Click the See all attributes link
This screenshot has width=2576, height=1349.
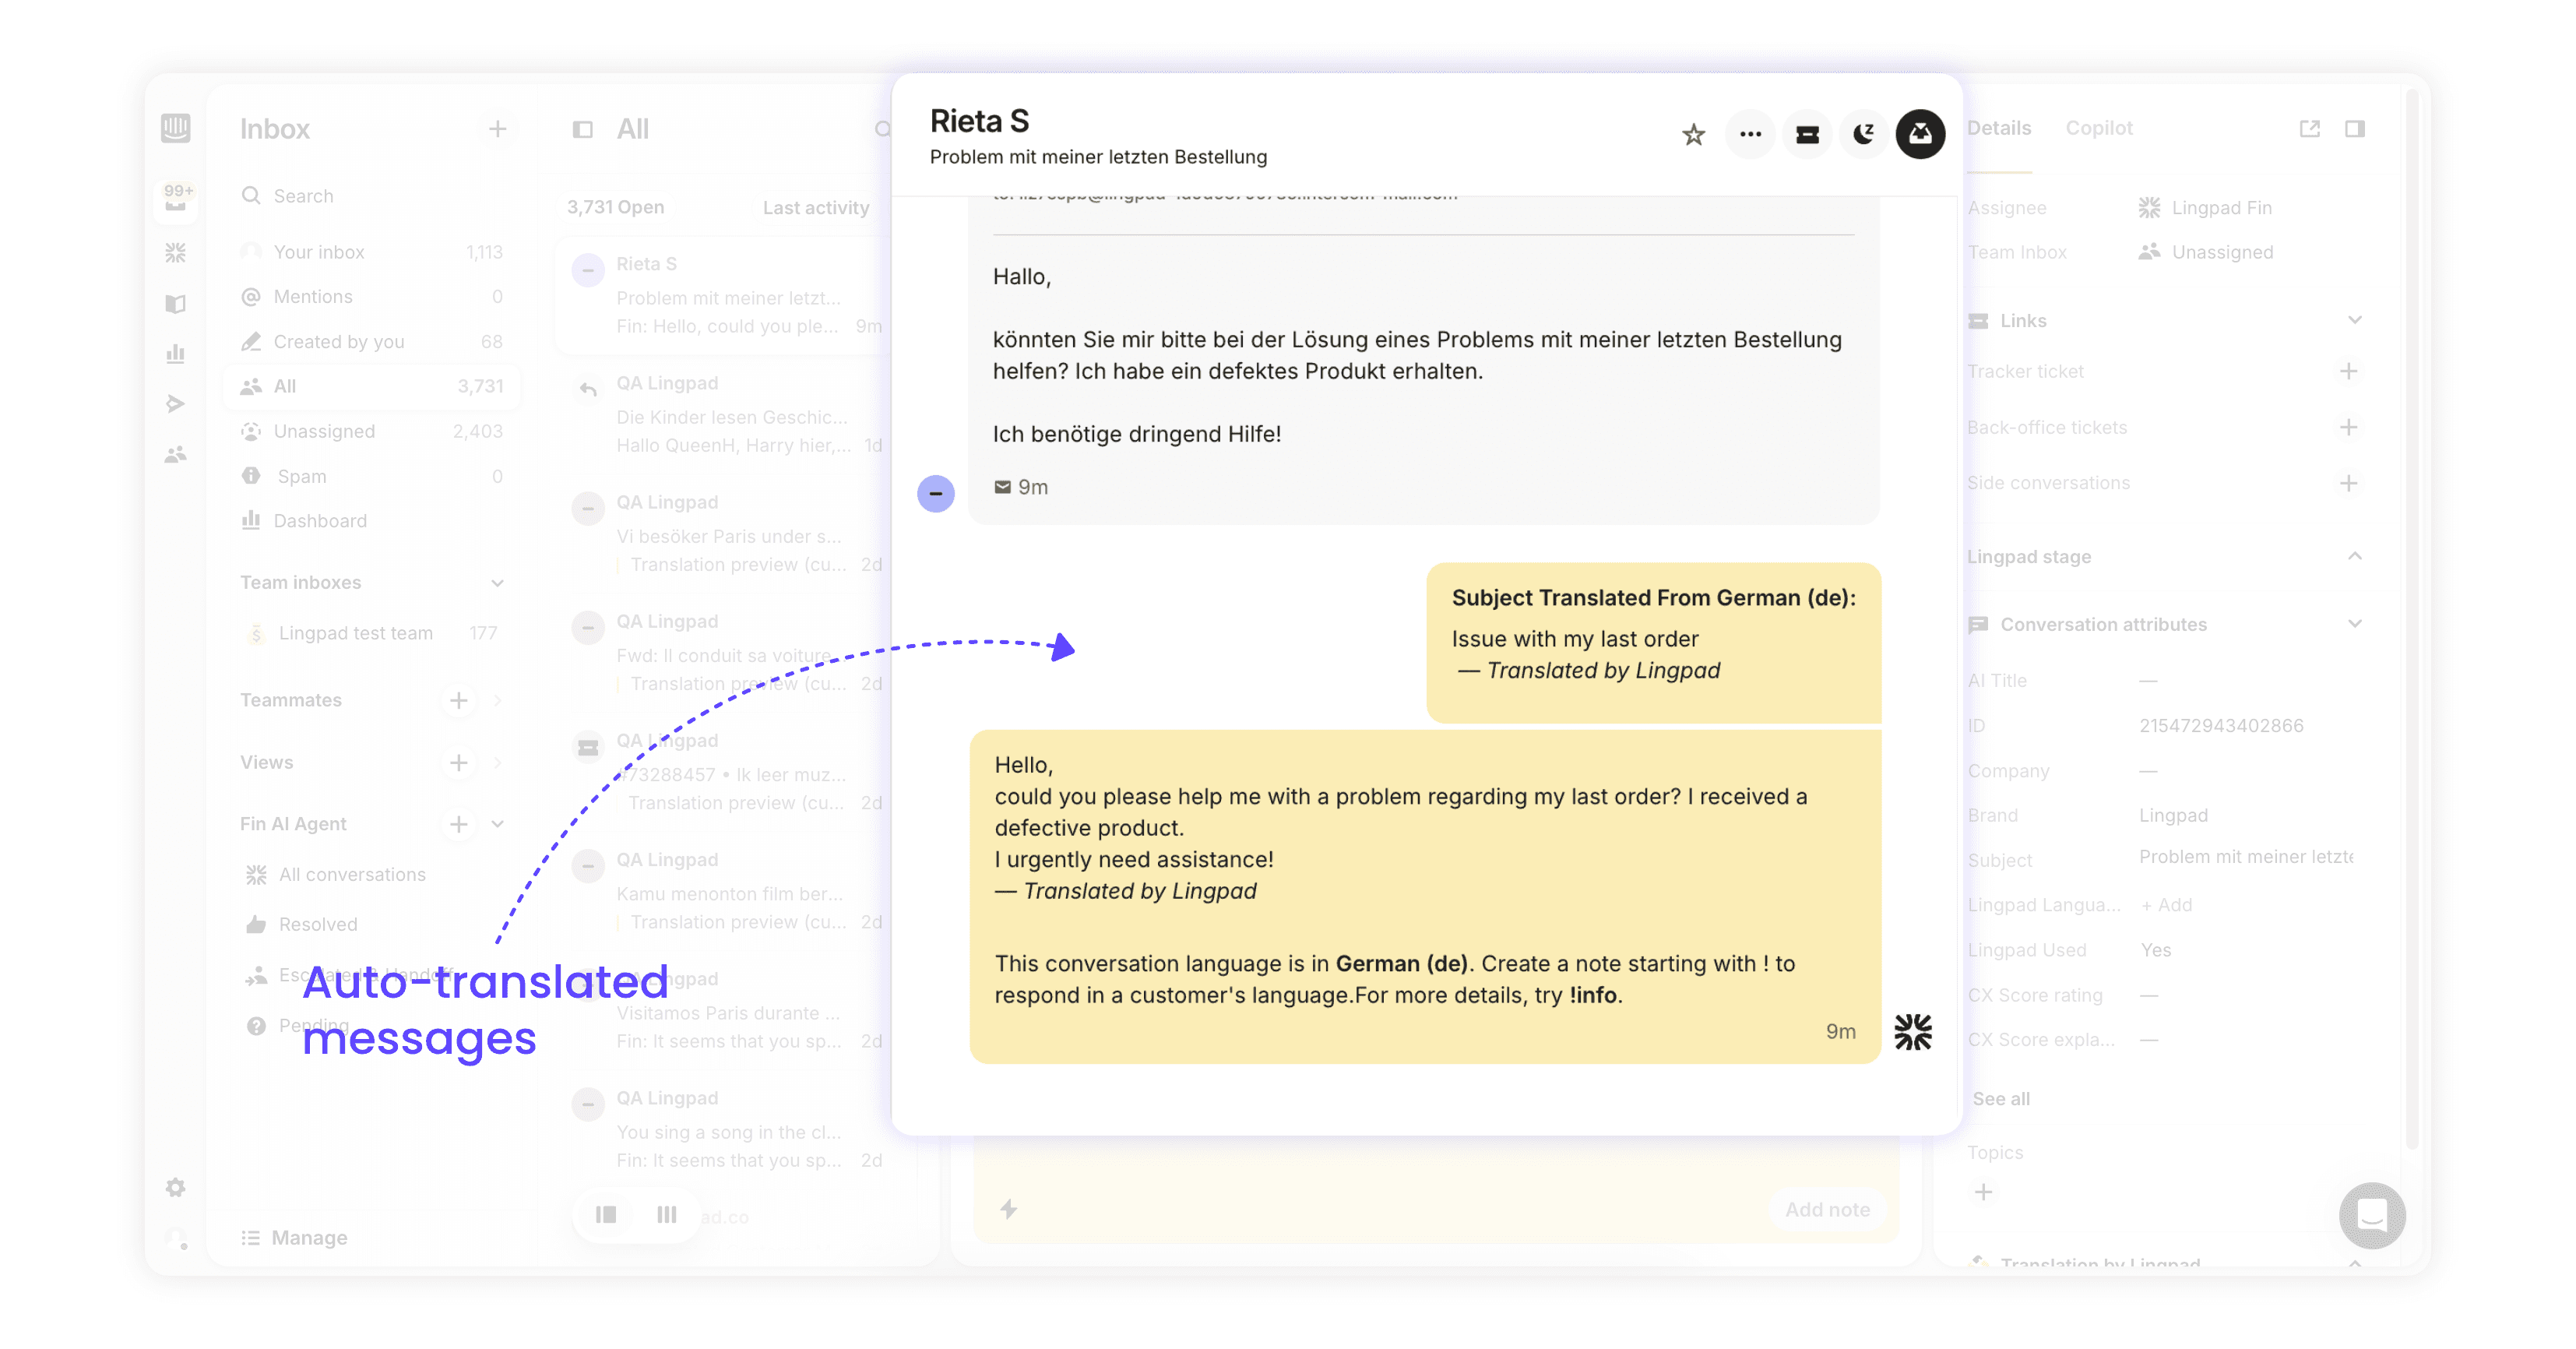(2000, 1098)
